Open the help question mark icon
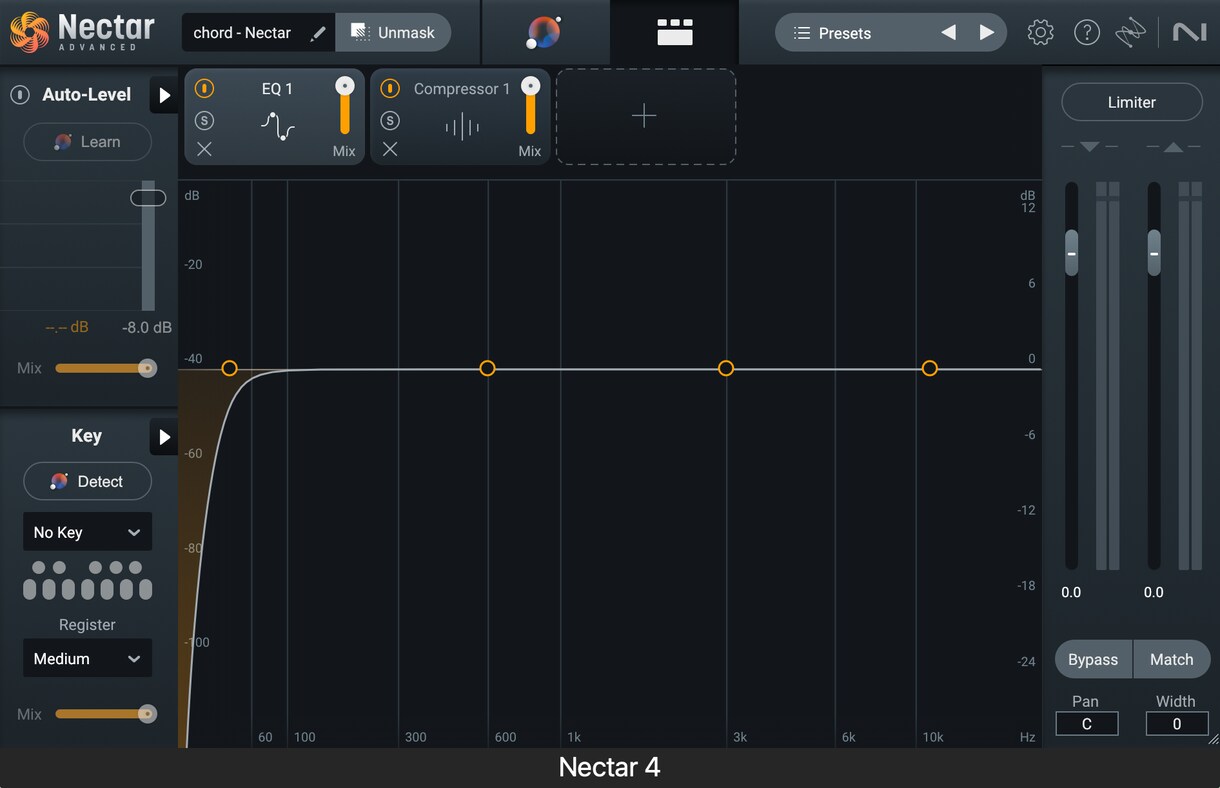The width and height of the screenshot is (1220, 788). [x=1087, y=33]
